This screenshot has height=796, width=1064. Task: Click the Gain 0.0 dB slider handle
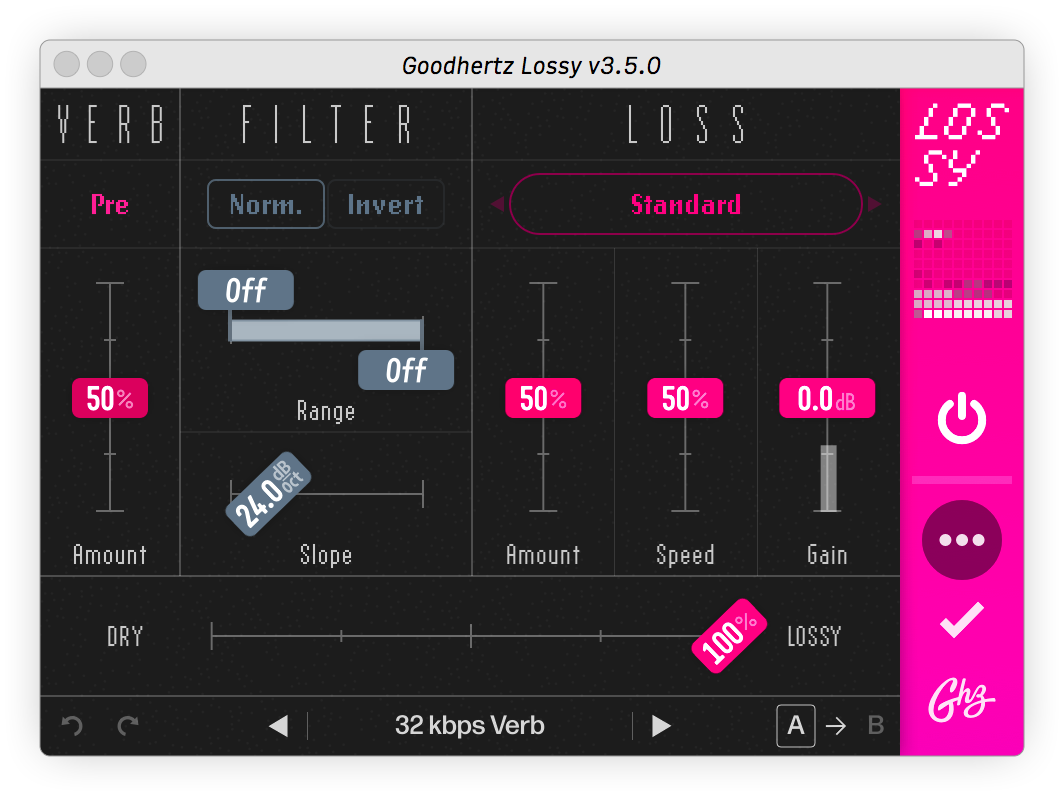pos(827,398)
